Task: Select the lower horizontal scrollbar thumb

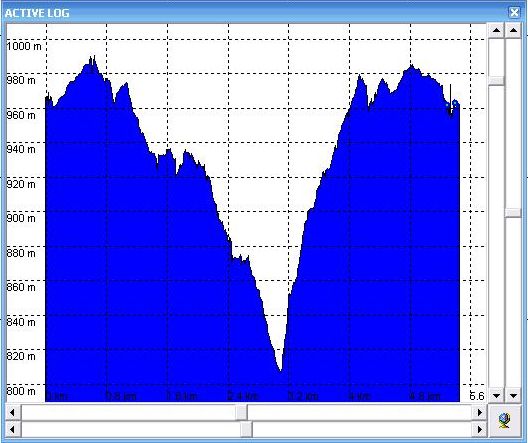Action: 246,430
